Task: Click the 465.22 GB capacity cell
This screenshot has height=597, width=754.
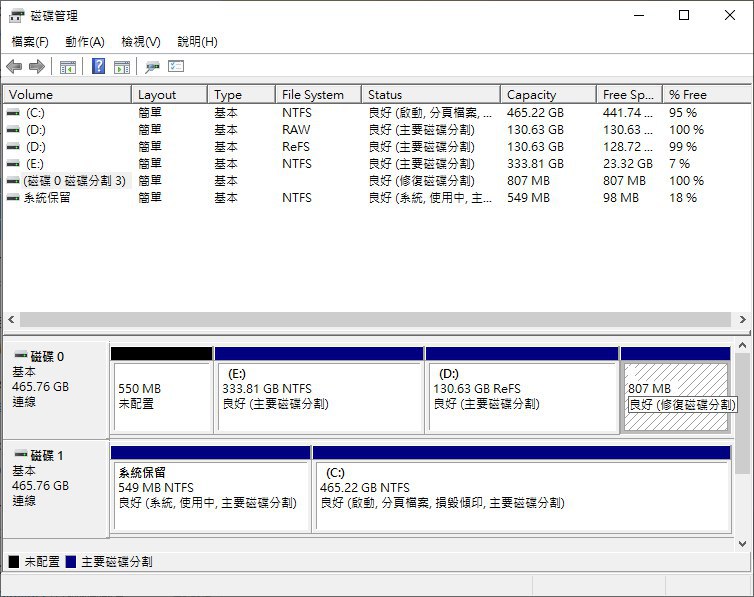Action: click(535, 112)
